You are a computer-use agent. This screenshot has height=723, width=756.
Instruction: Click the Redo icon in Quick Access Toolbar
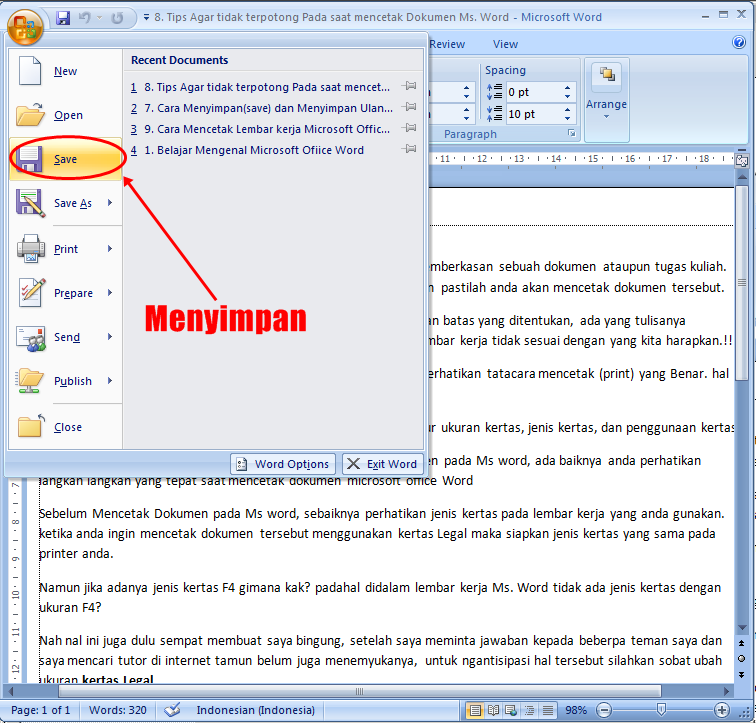(117, 18)
